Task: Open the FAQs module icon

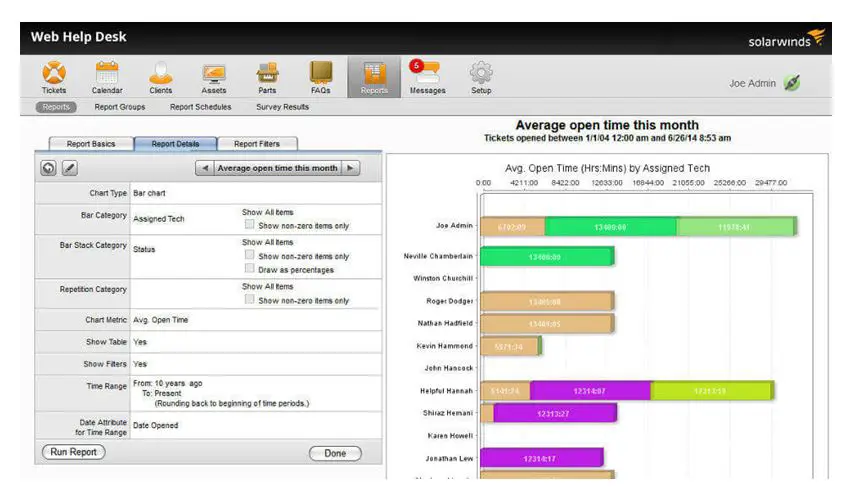Action: point(320,77)
